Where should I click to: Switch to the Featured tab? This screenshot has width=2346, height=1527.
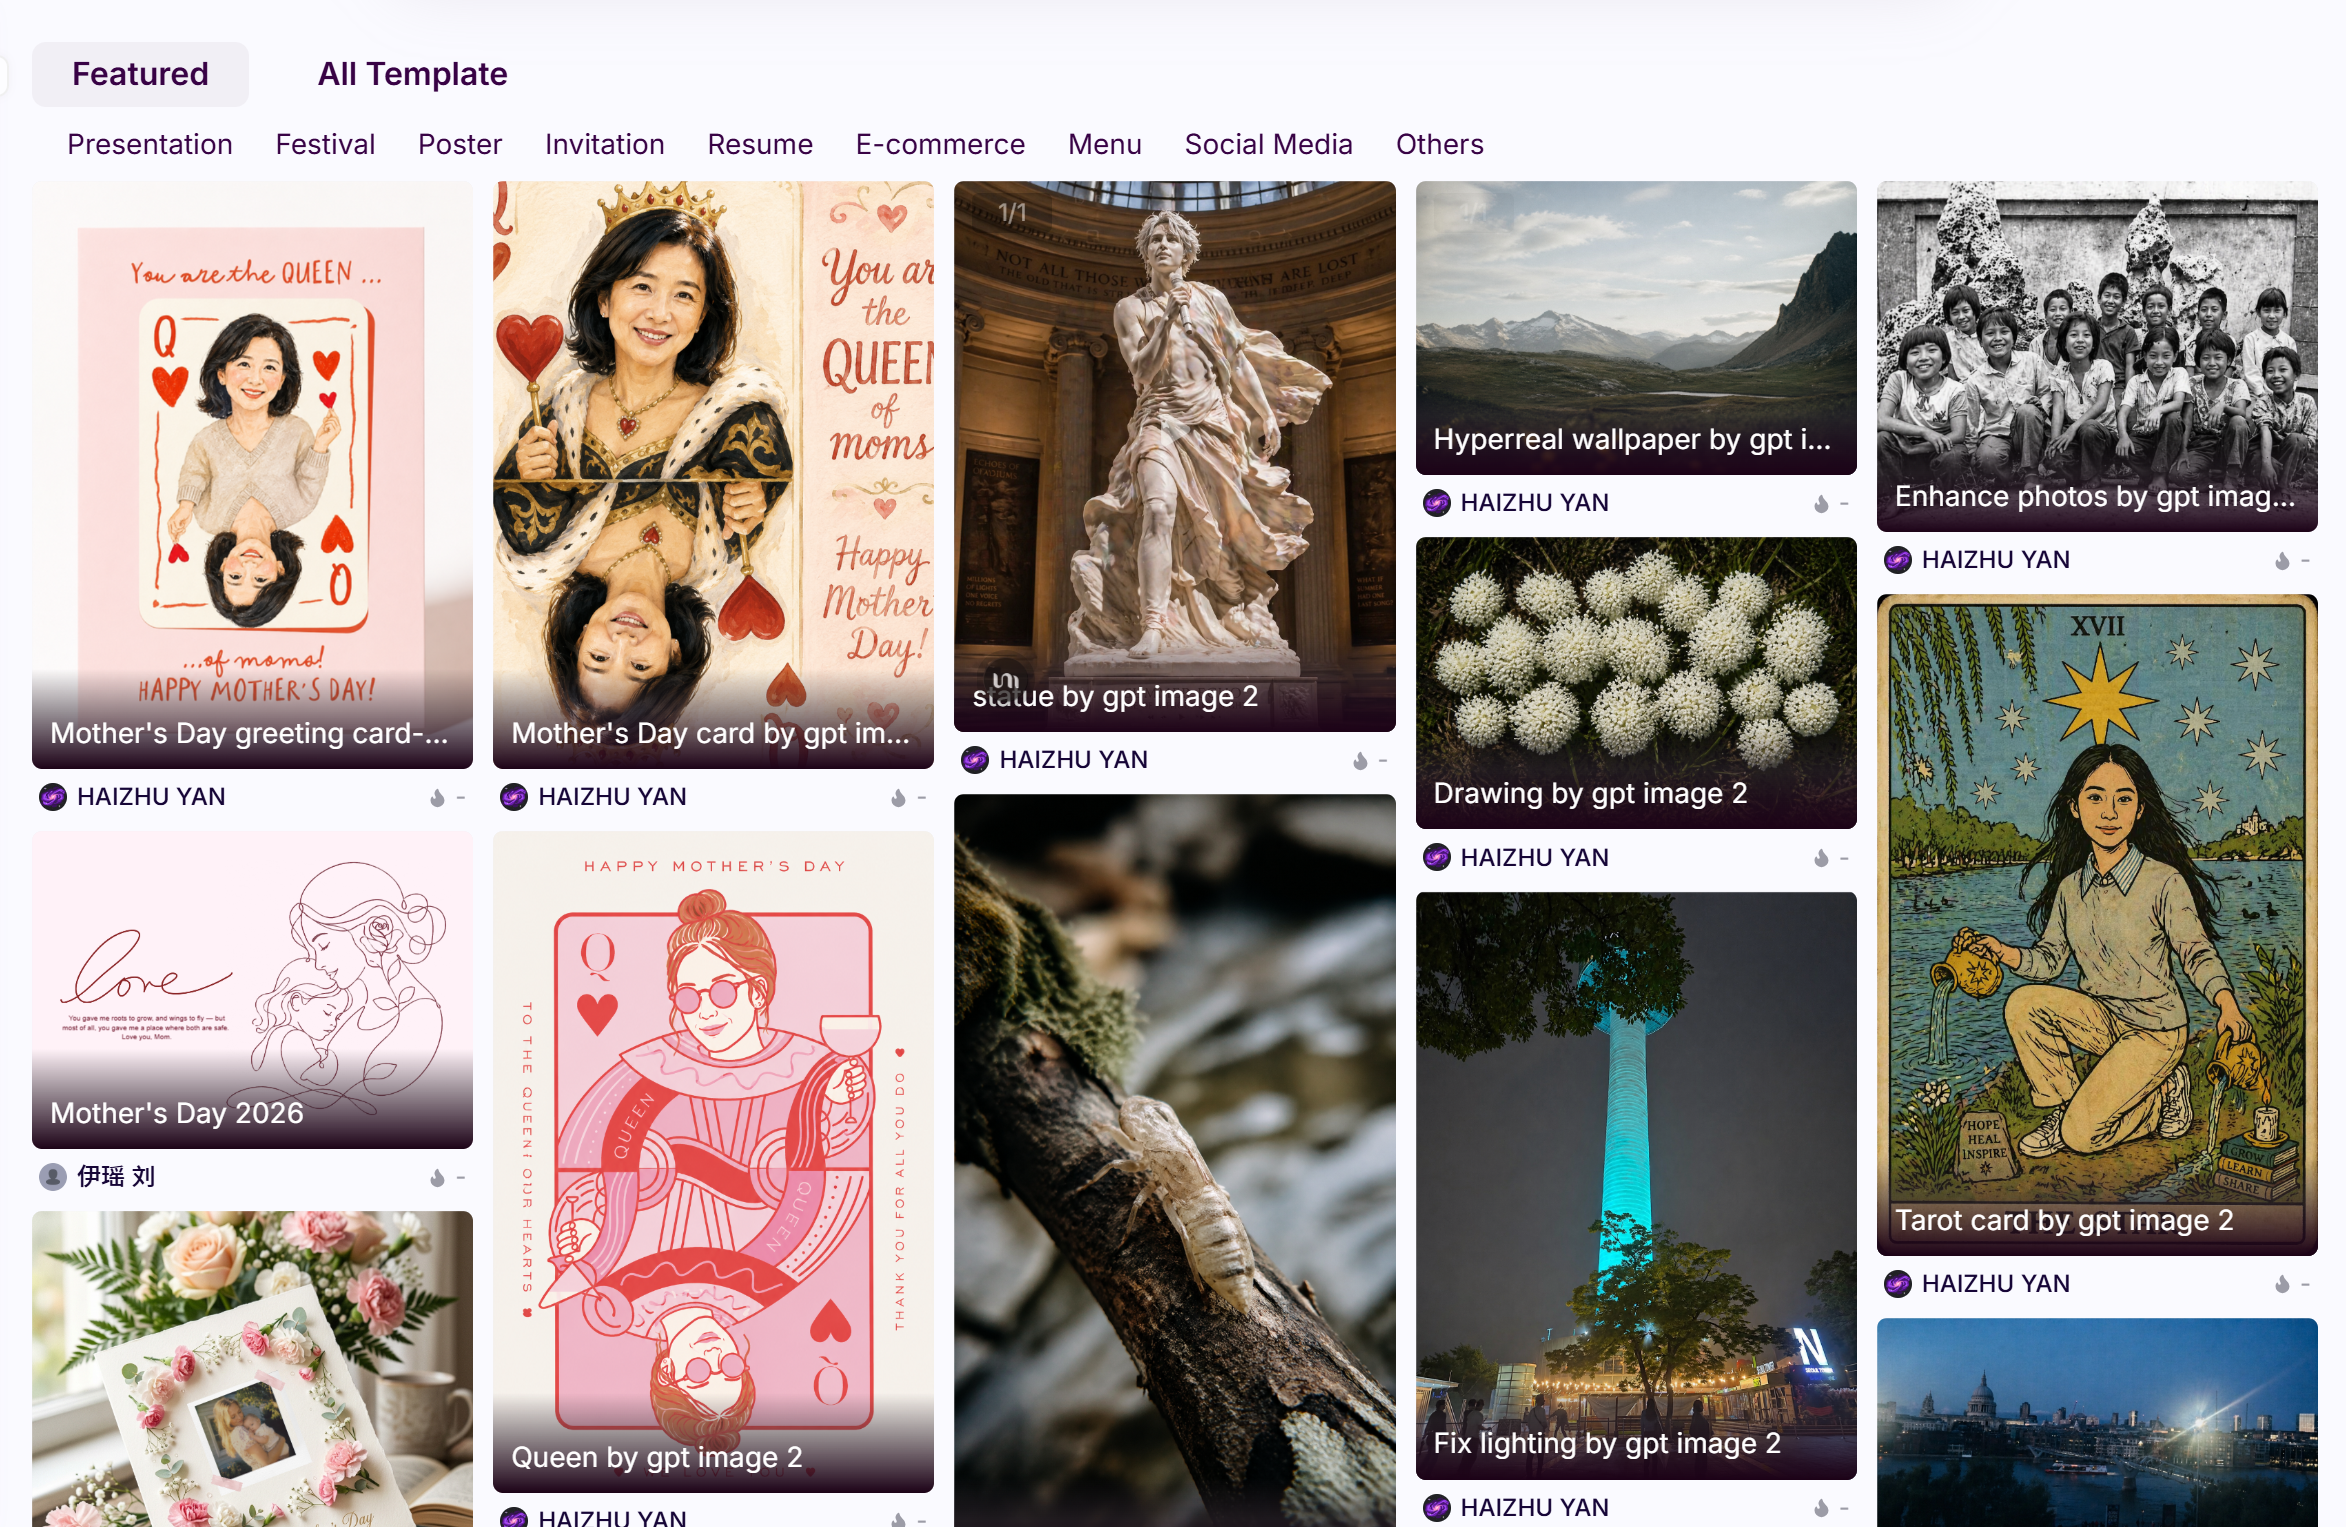[x=140, y=74]
